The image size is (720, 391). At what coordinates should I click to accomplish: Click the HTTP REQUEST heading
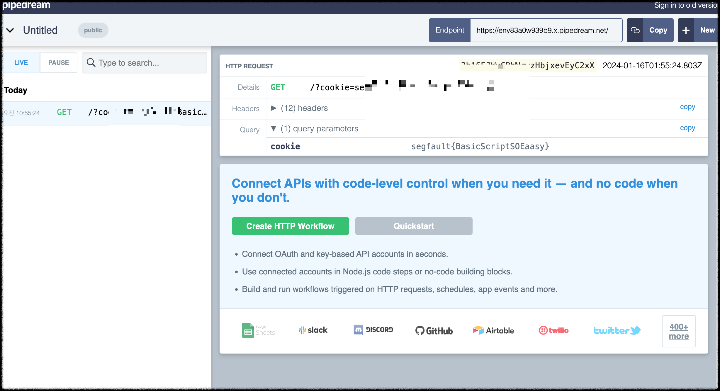249,66
